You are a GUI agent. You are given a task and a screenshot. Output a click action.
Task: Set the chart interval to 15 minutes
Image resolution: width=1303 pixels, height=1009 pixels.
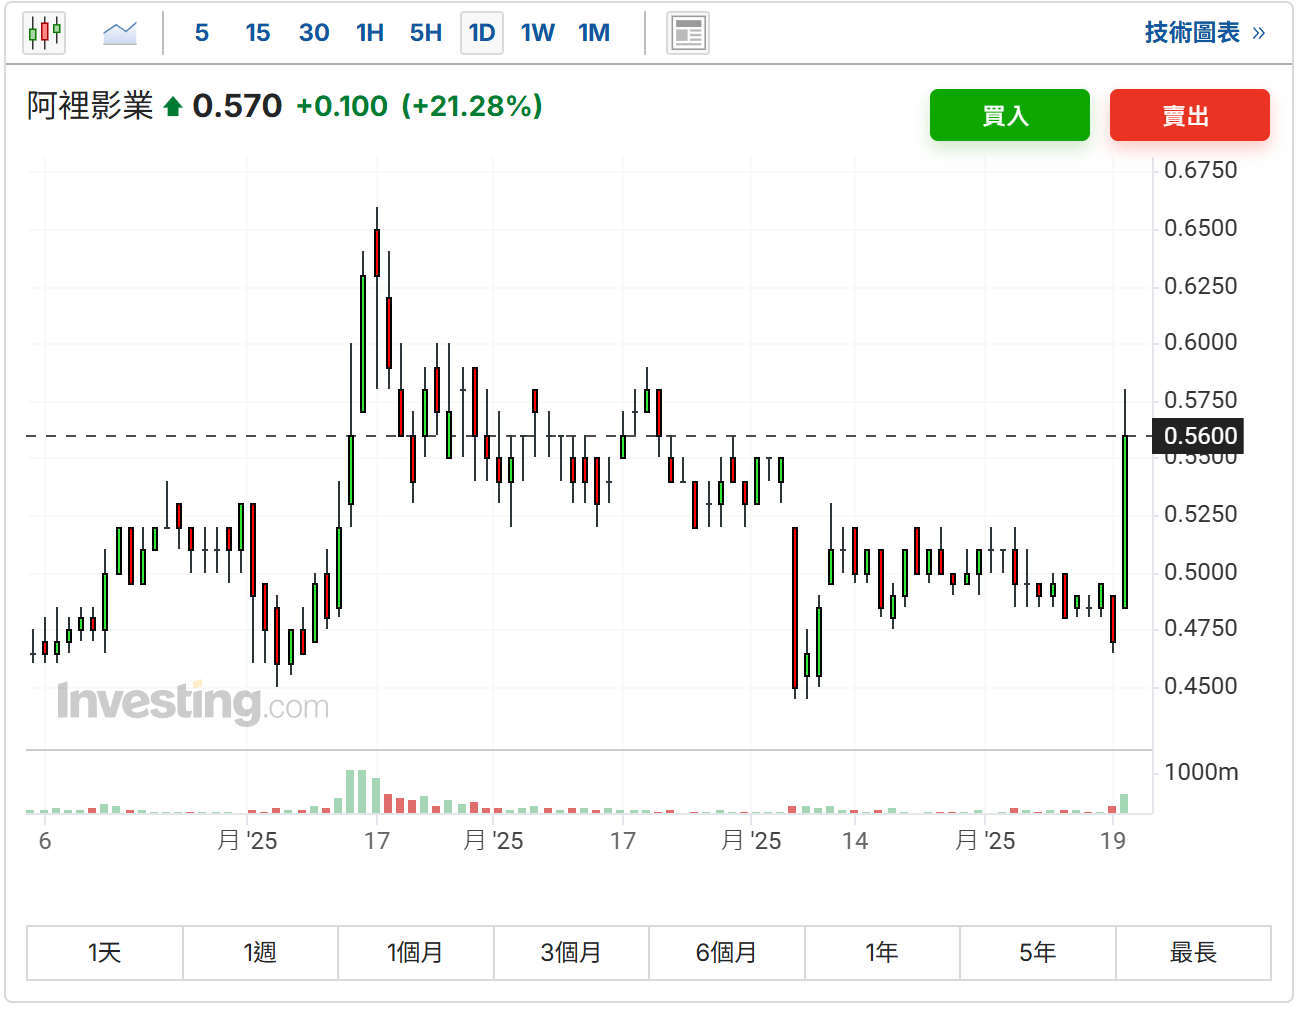click(258, 33)
